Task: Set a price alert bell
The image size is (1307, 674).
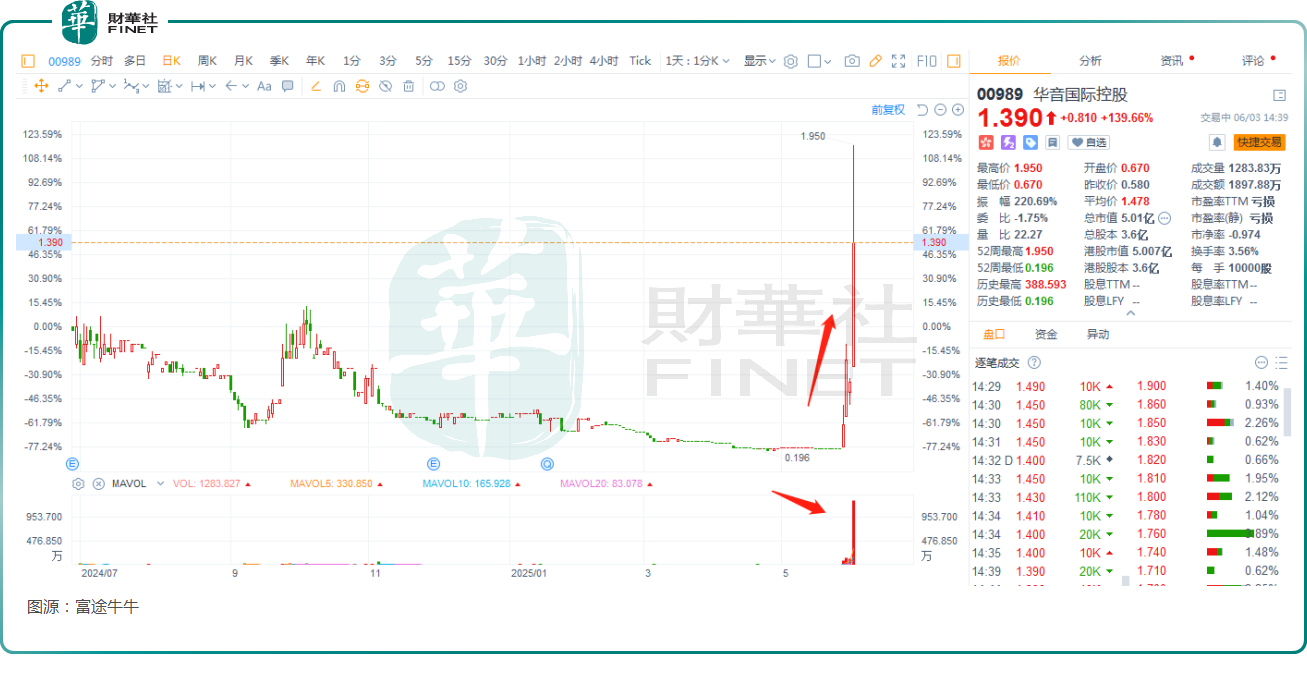Action: [x=1217, y=143]
